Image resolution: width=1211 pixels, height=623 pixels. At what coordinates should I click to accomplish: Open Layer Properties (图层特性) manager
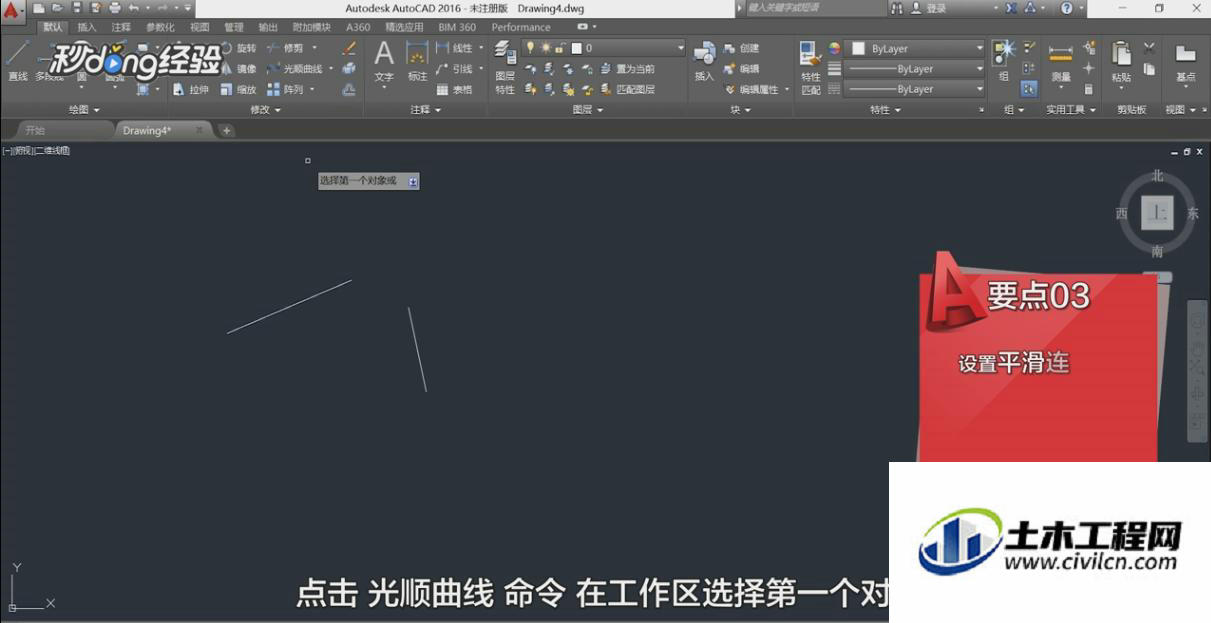tap(505, 68)
